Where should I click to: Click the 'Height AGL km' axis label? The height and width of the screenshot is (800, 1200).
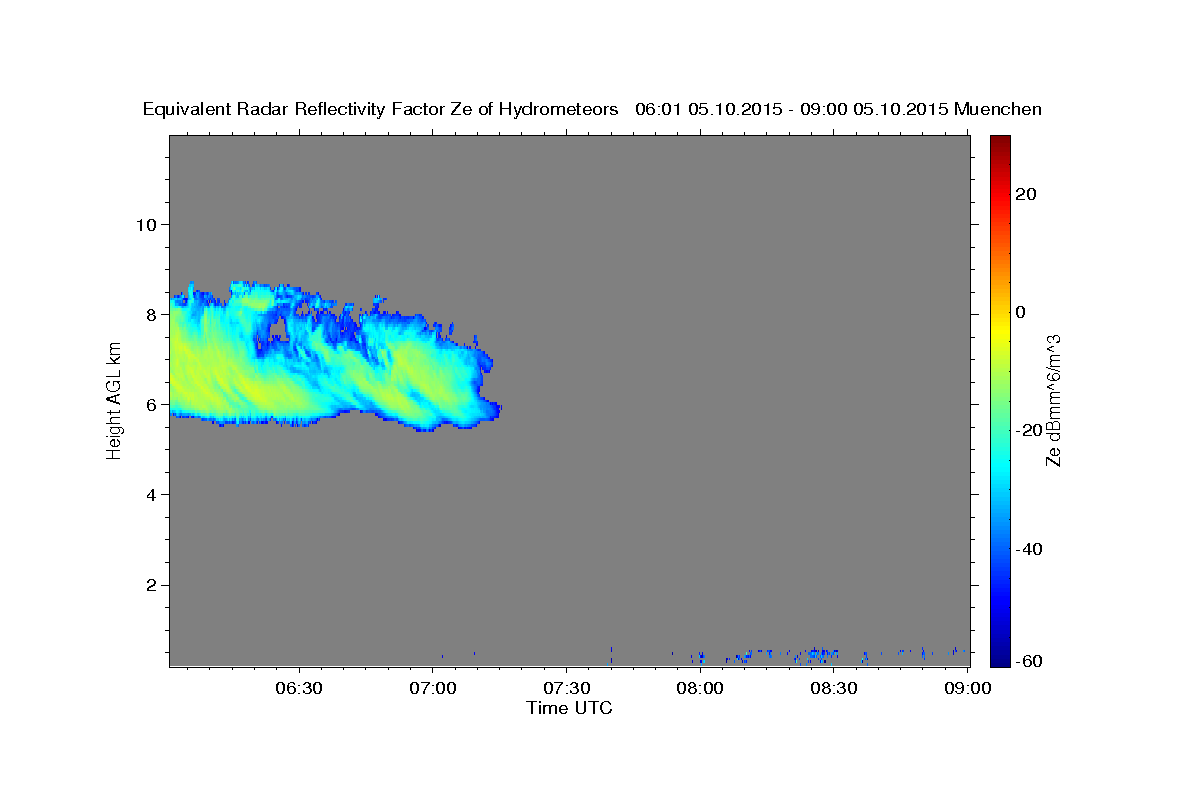tap(115, 400)
